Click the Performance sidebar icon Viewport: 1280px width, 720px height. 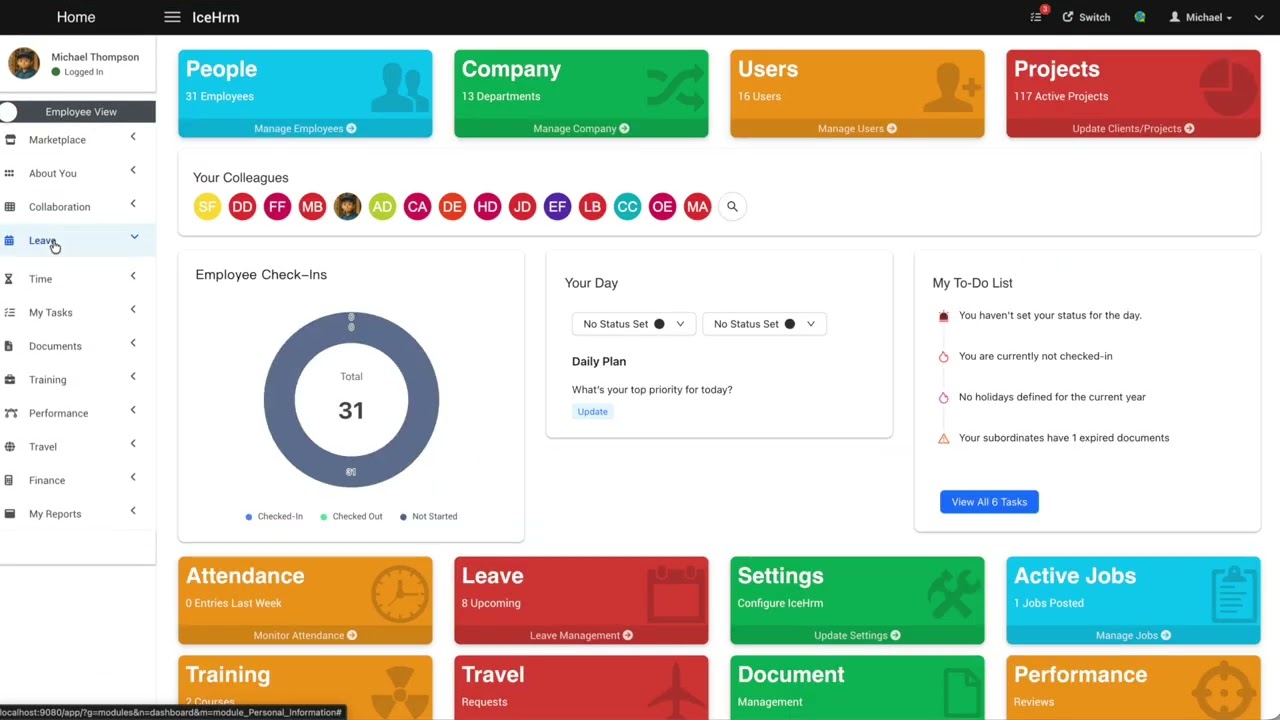click(x=9, y=413)
